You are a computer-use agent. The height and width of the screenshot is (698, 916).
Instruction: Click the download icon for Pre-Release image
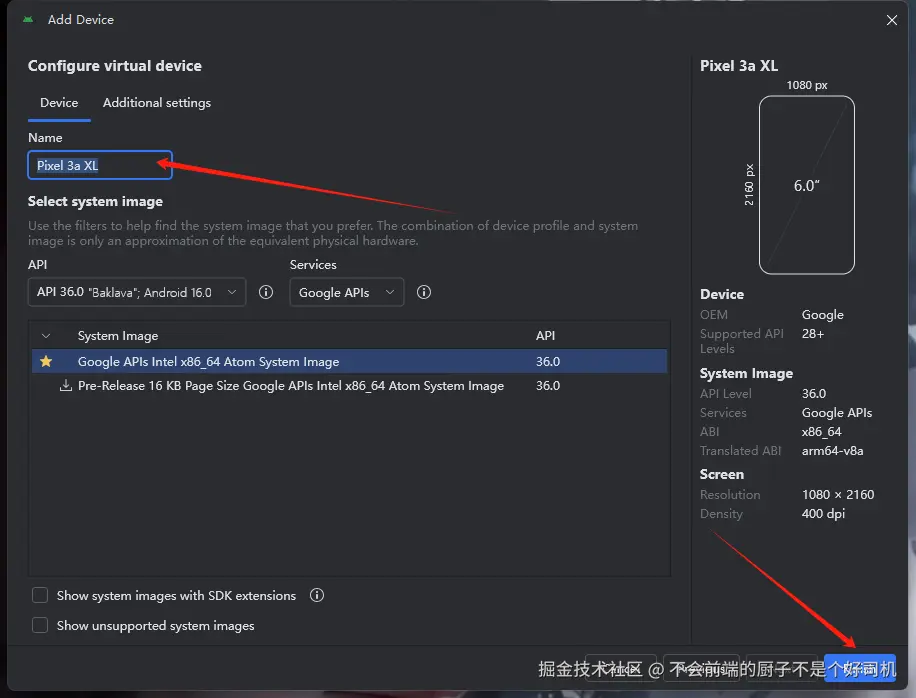tap(66, 385)
